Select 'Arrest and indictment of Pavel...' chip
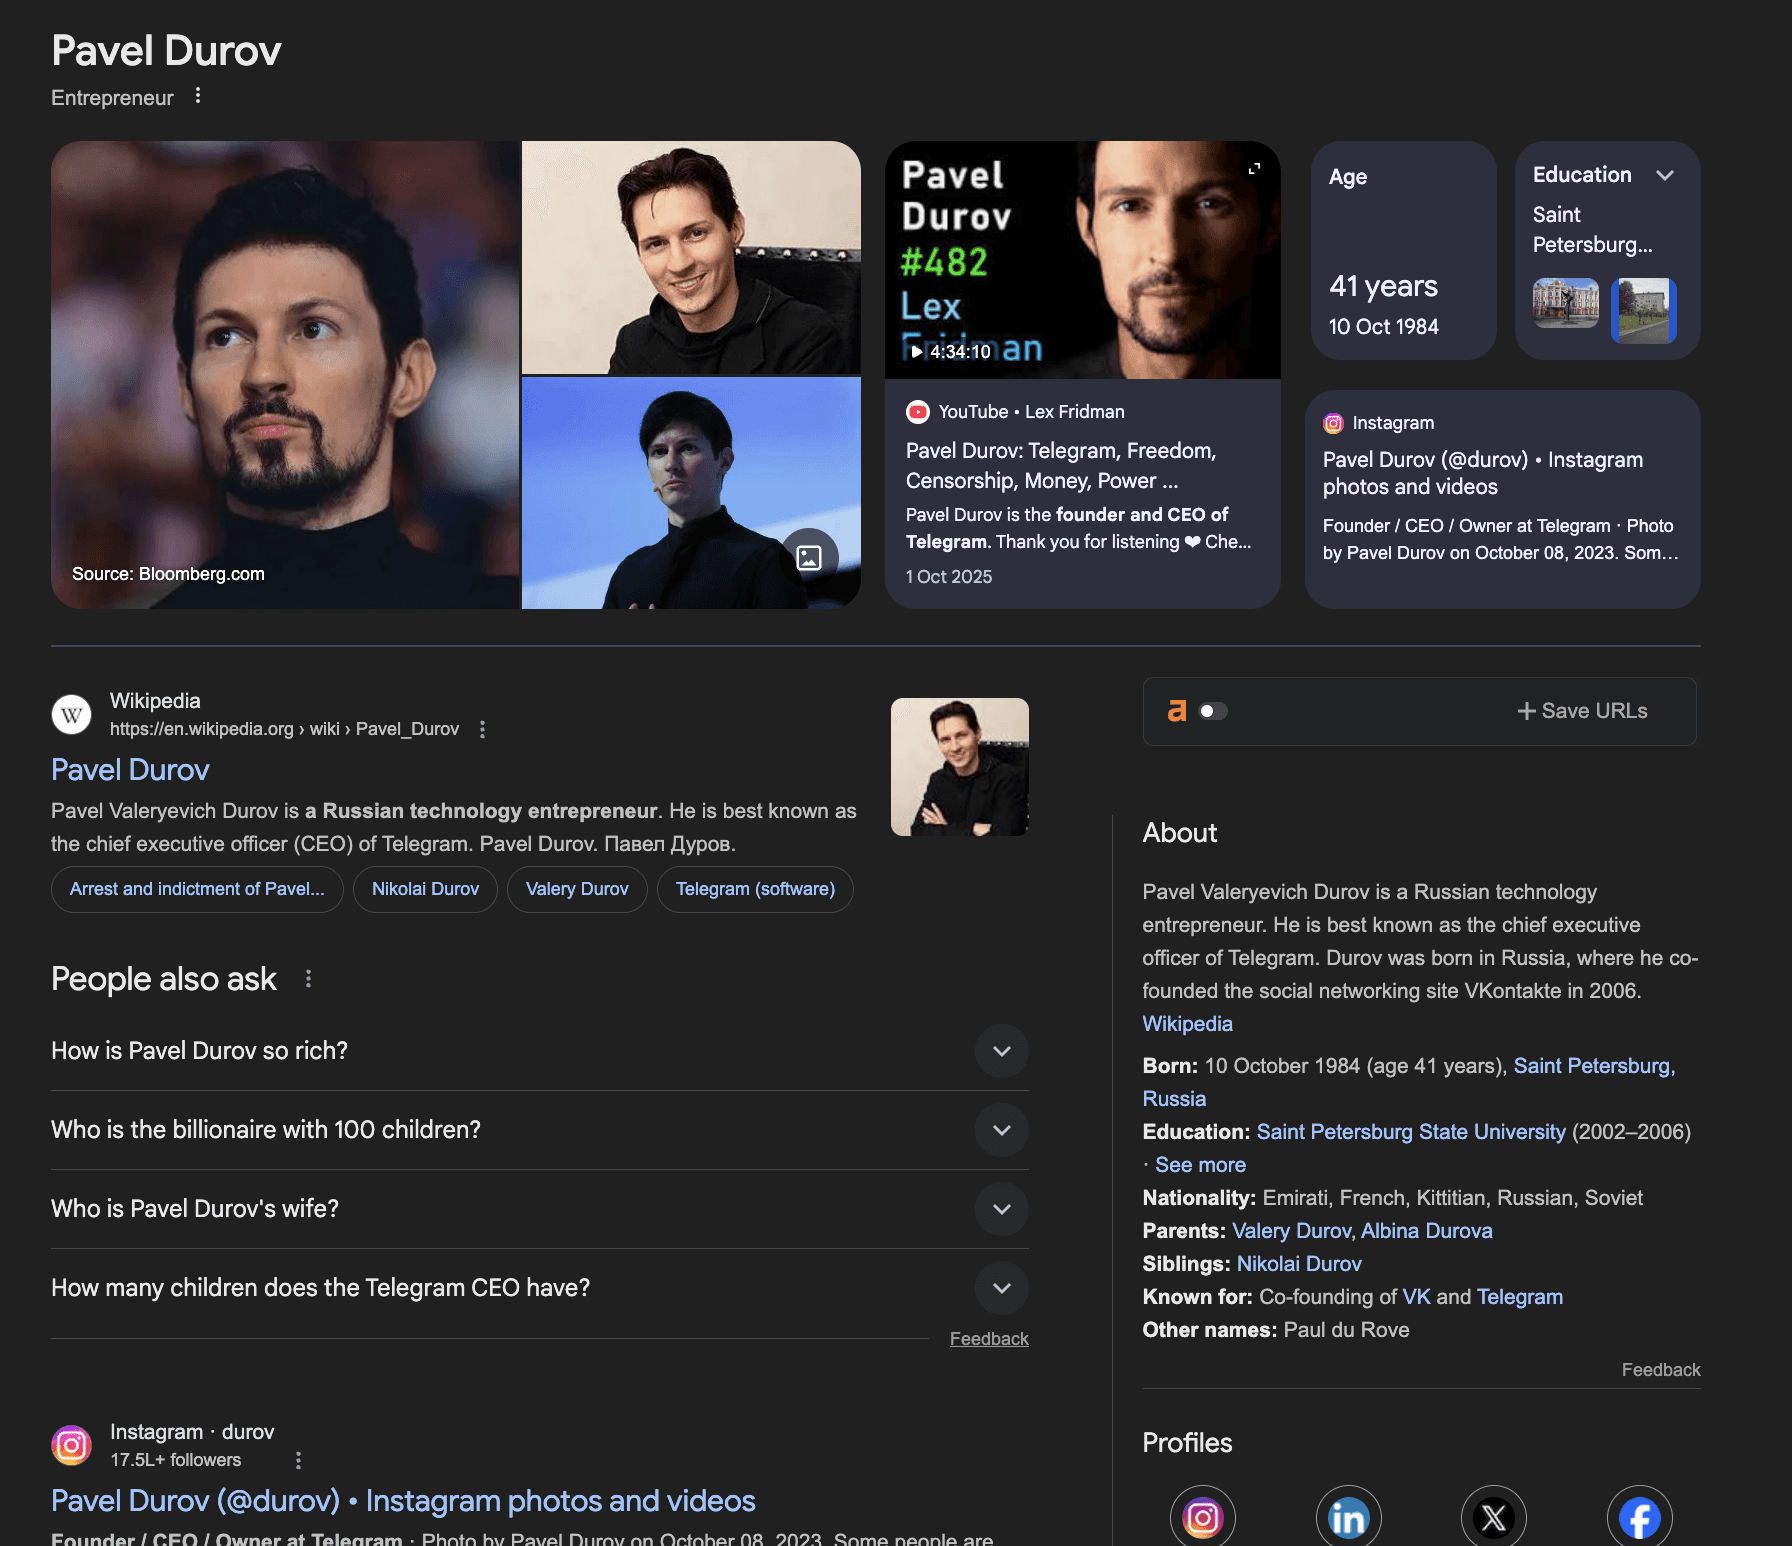 coord(197,889)
